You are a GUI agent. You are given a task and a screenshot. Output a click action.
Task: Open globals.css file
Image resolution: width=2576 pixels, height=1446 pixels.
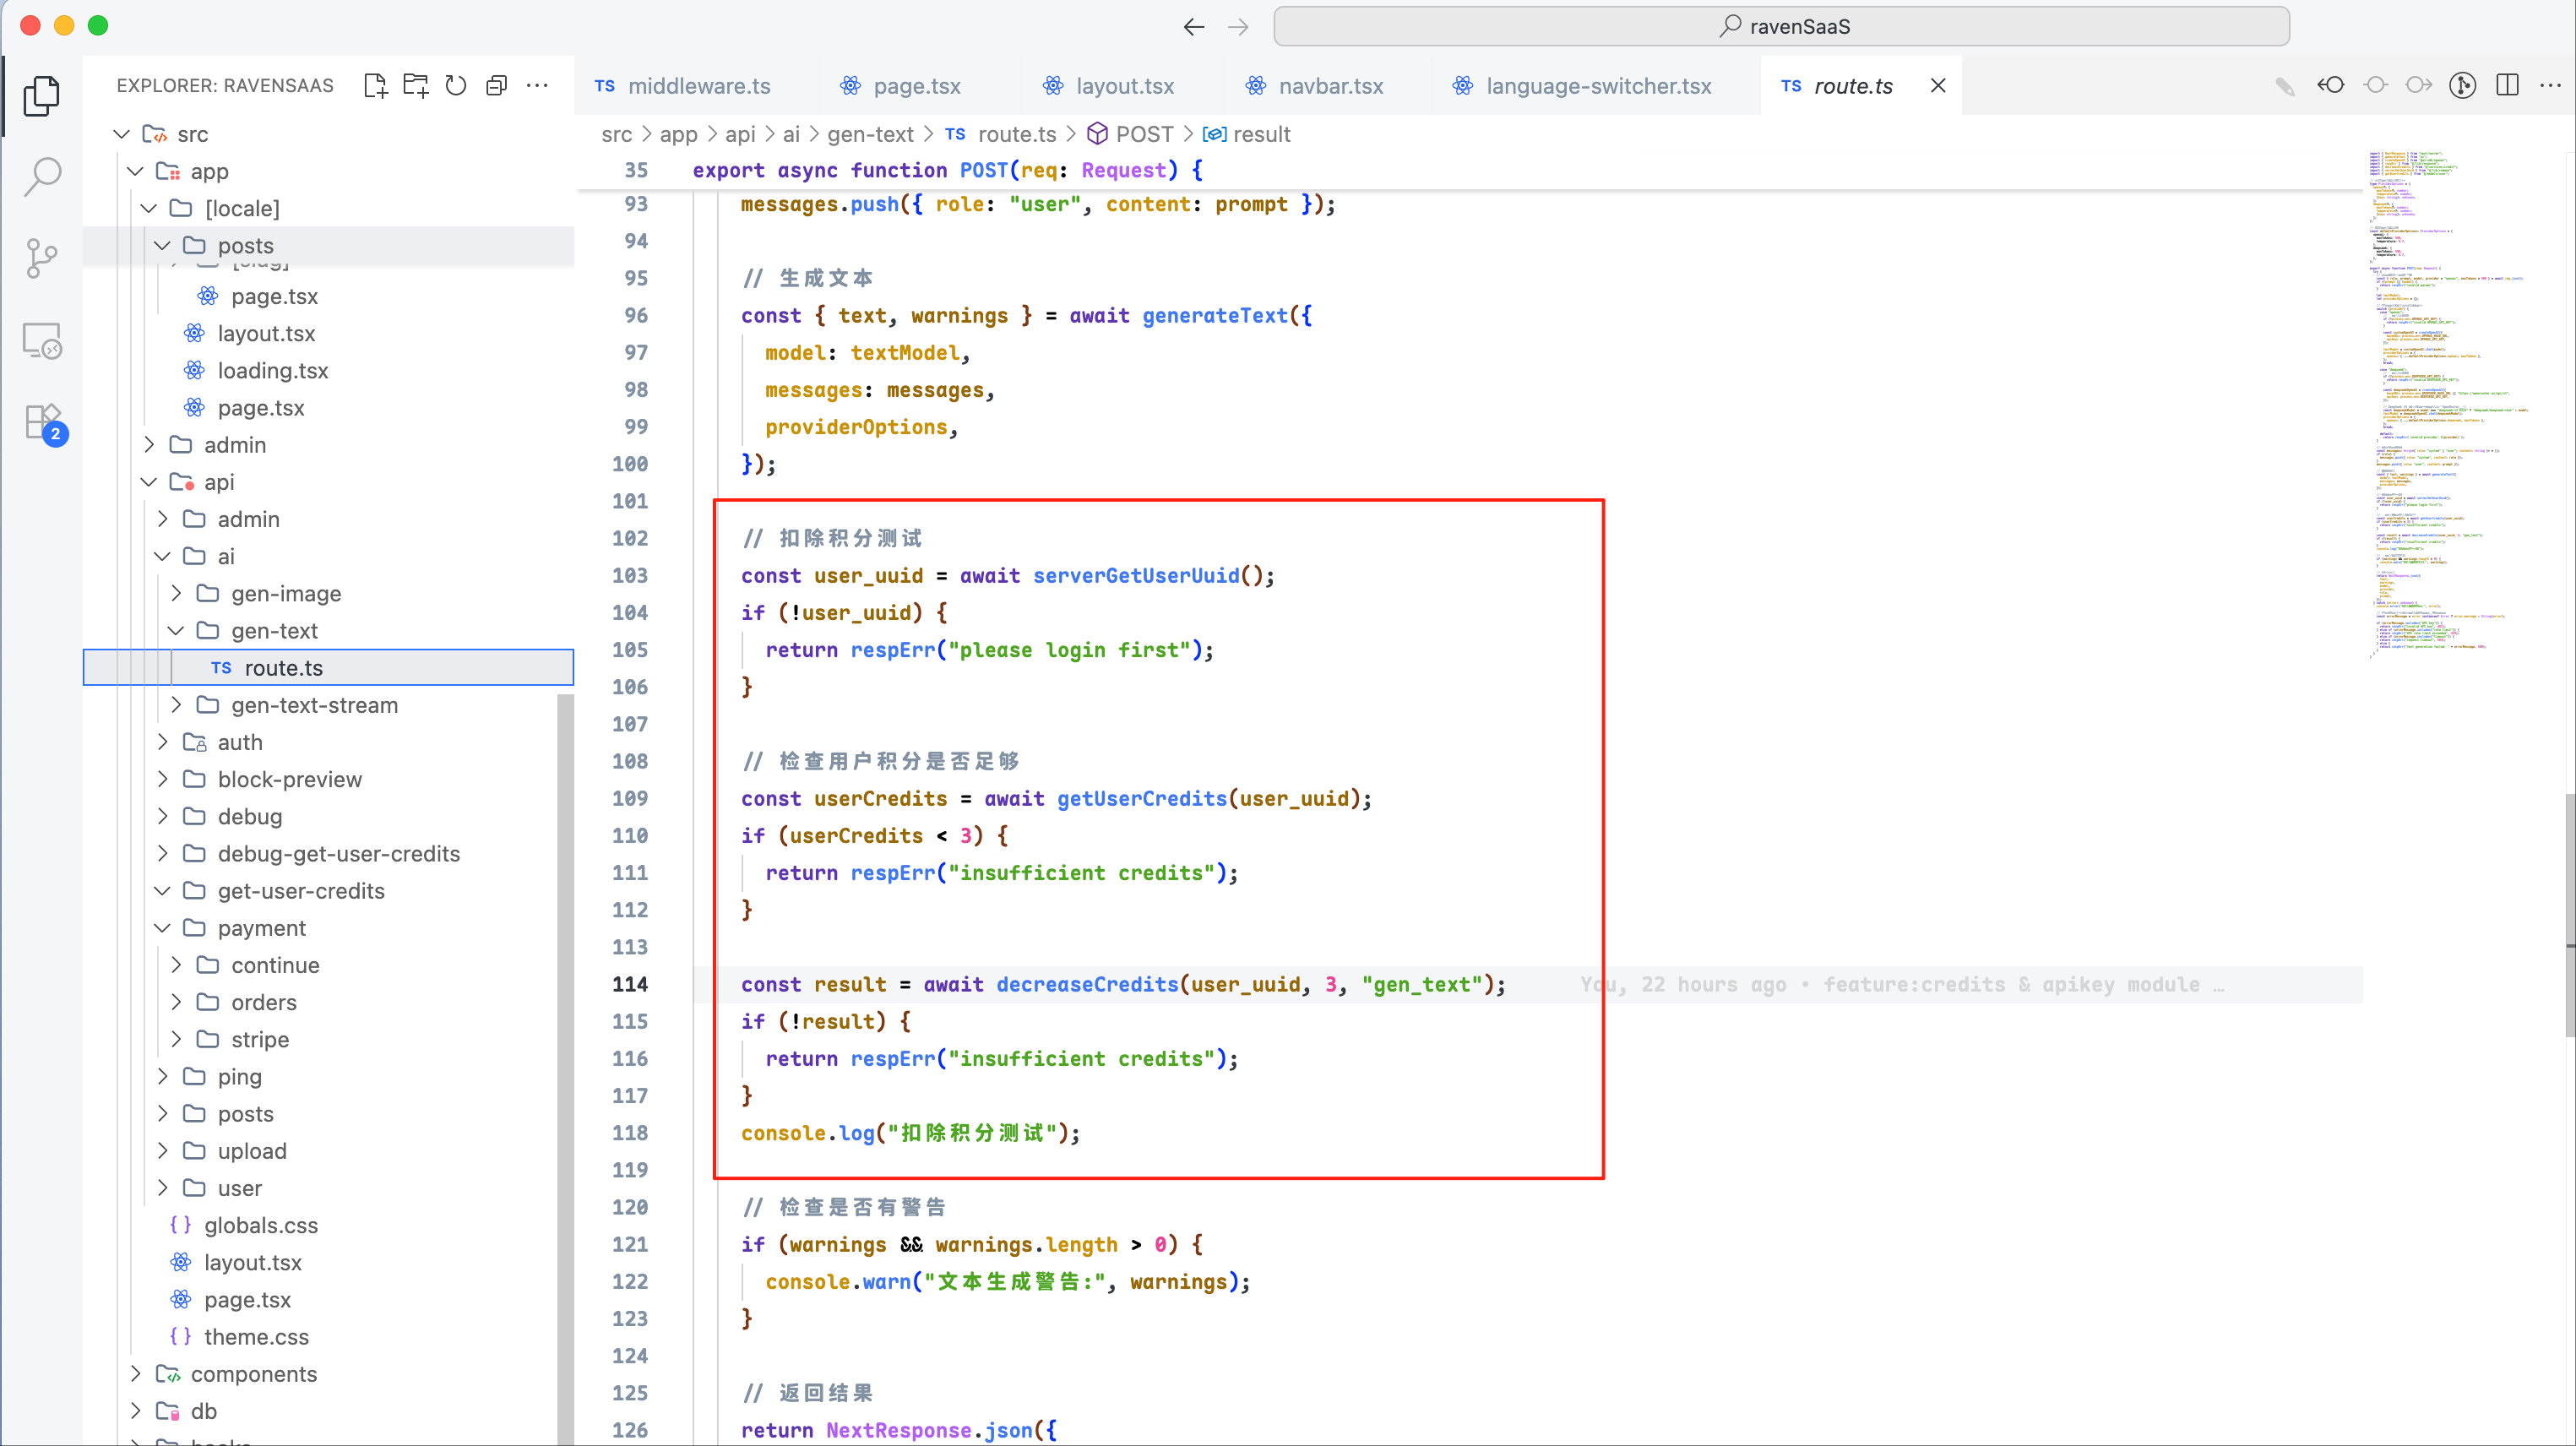point(260,1225)
